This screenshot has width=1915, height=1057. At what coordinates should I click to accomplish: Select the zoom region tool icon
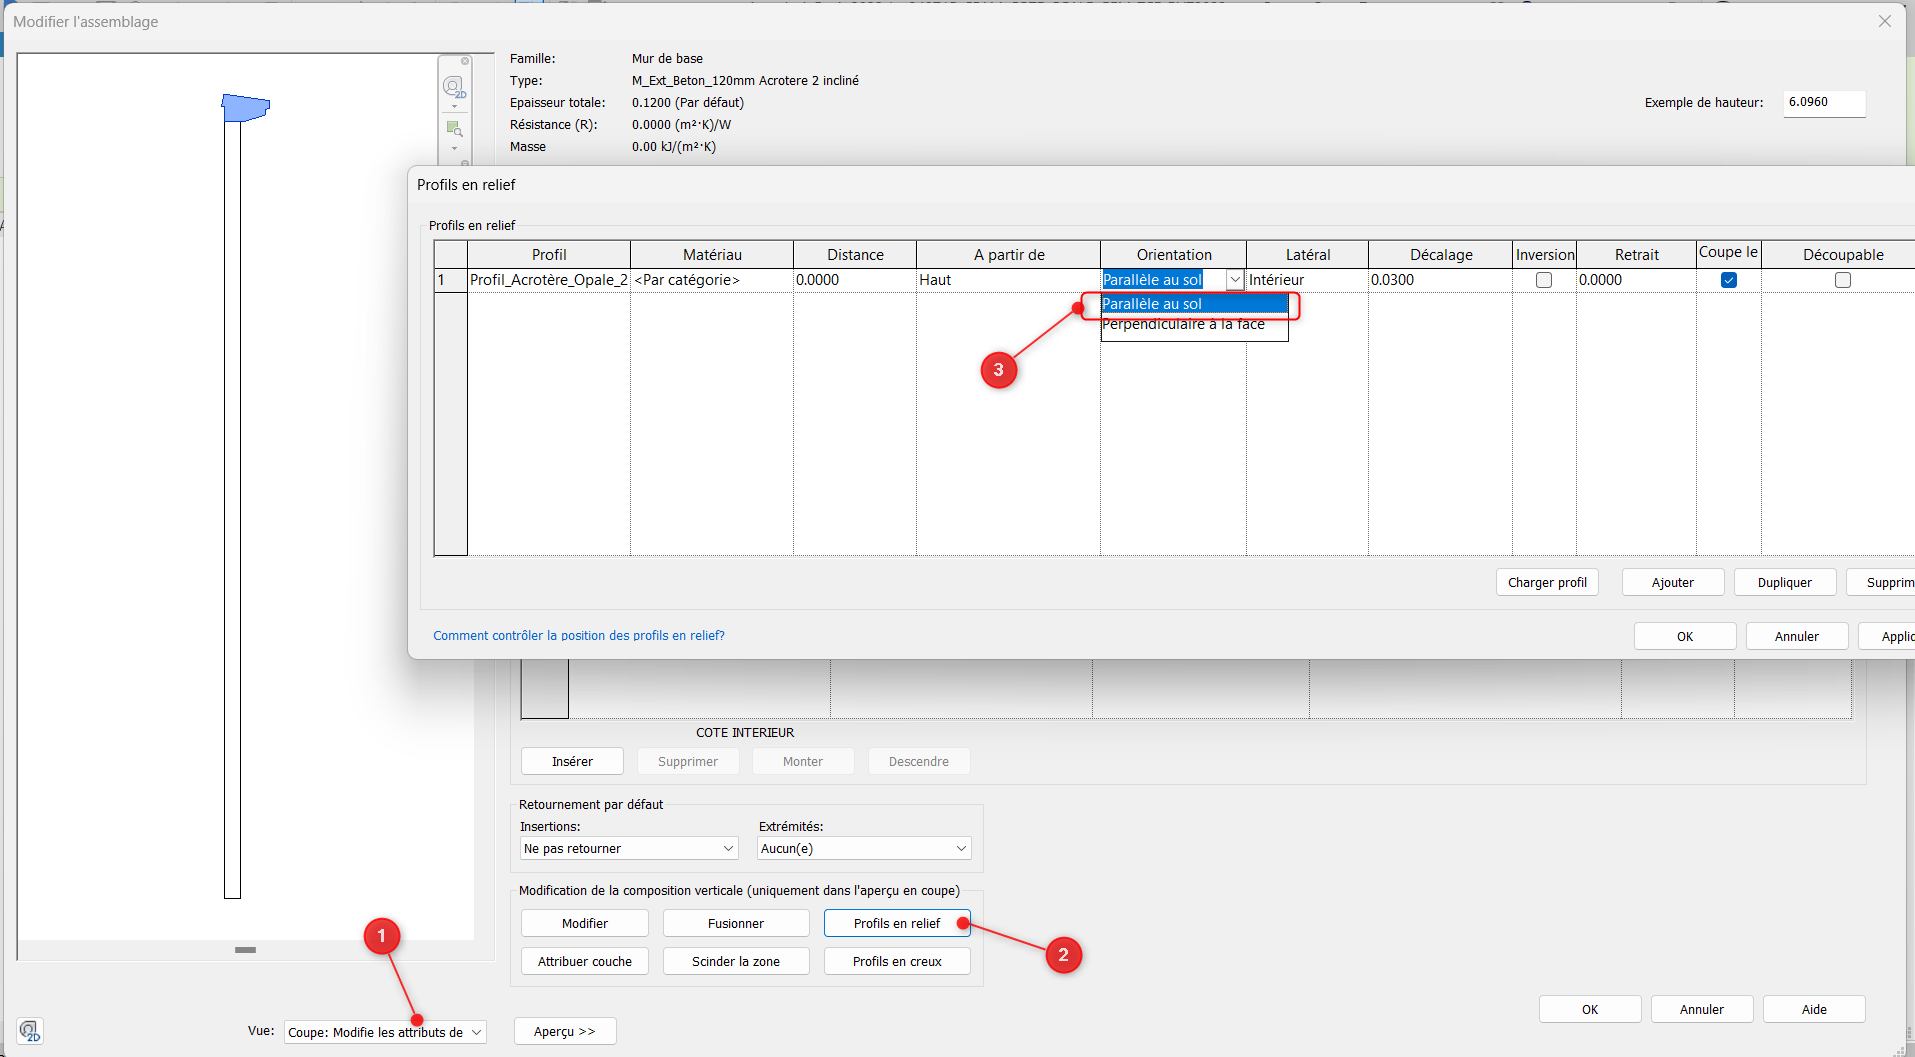point(454,129)
